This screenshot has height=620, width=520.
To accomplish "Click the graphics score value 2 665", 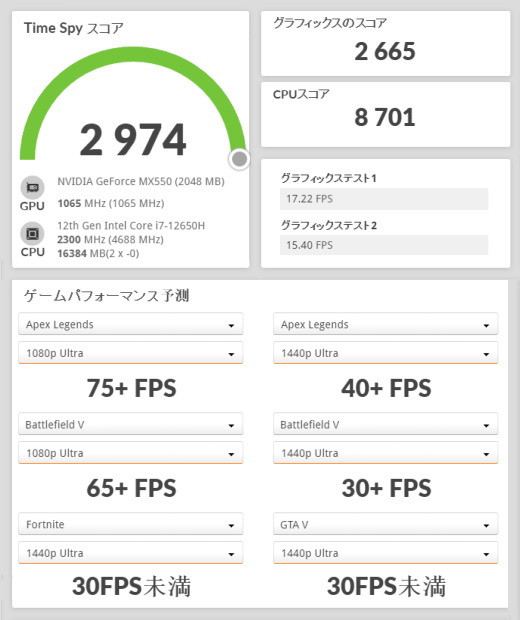I will (385, 51).
